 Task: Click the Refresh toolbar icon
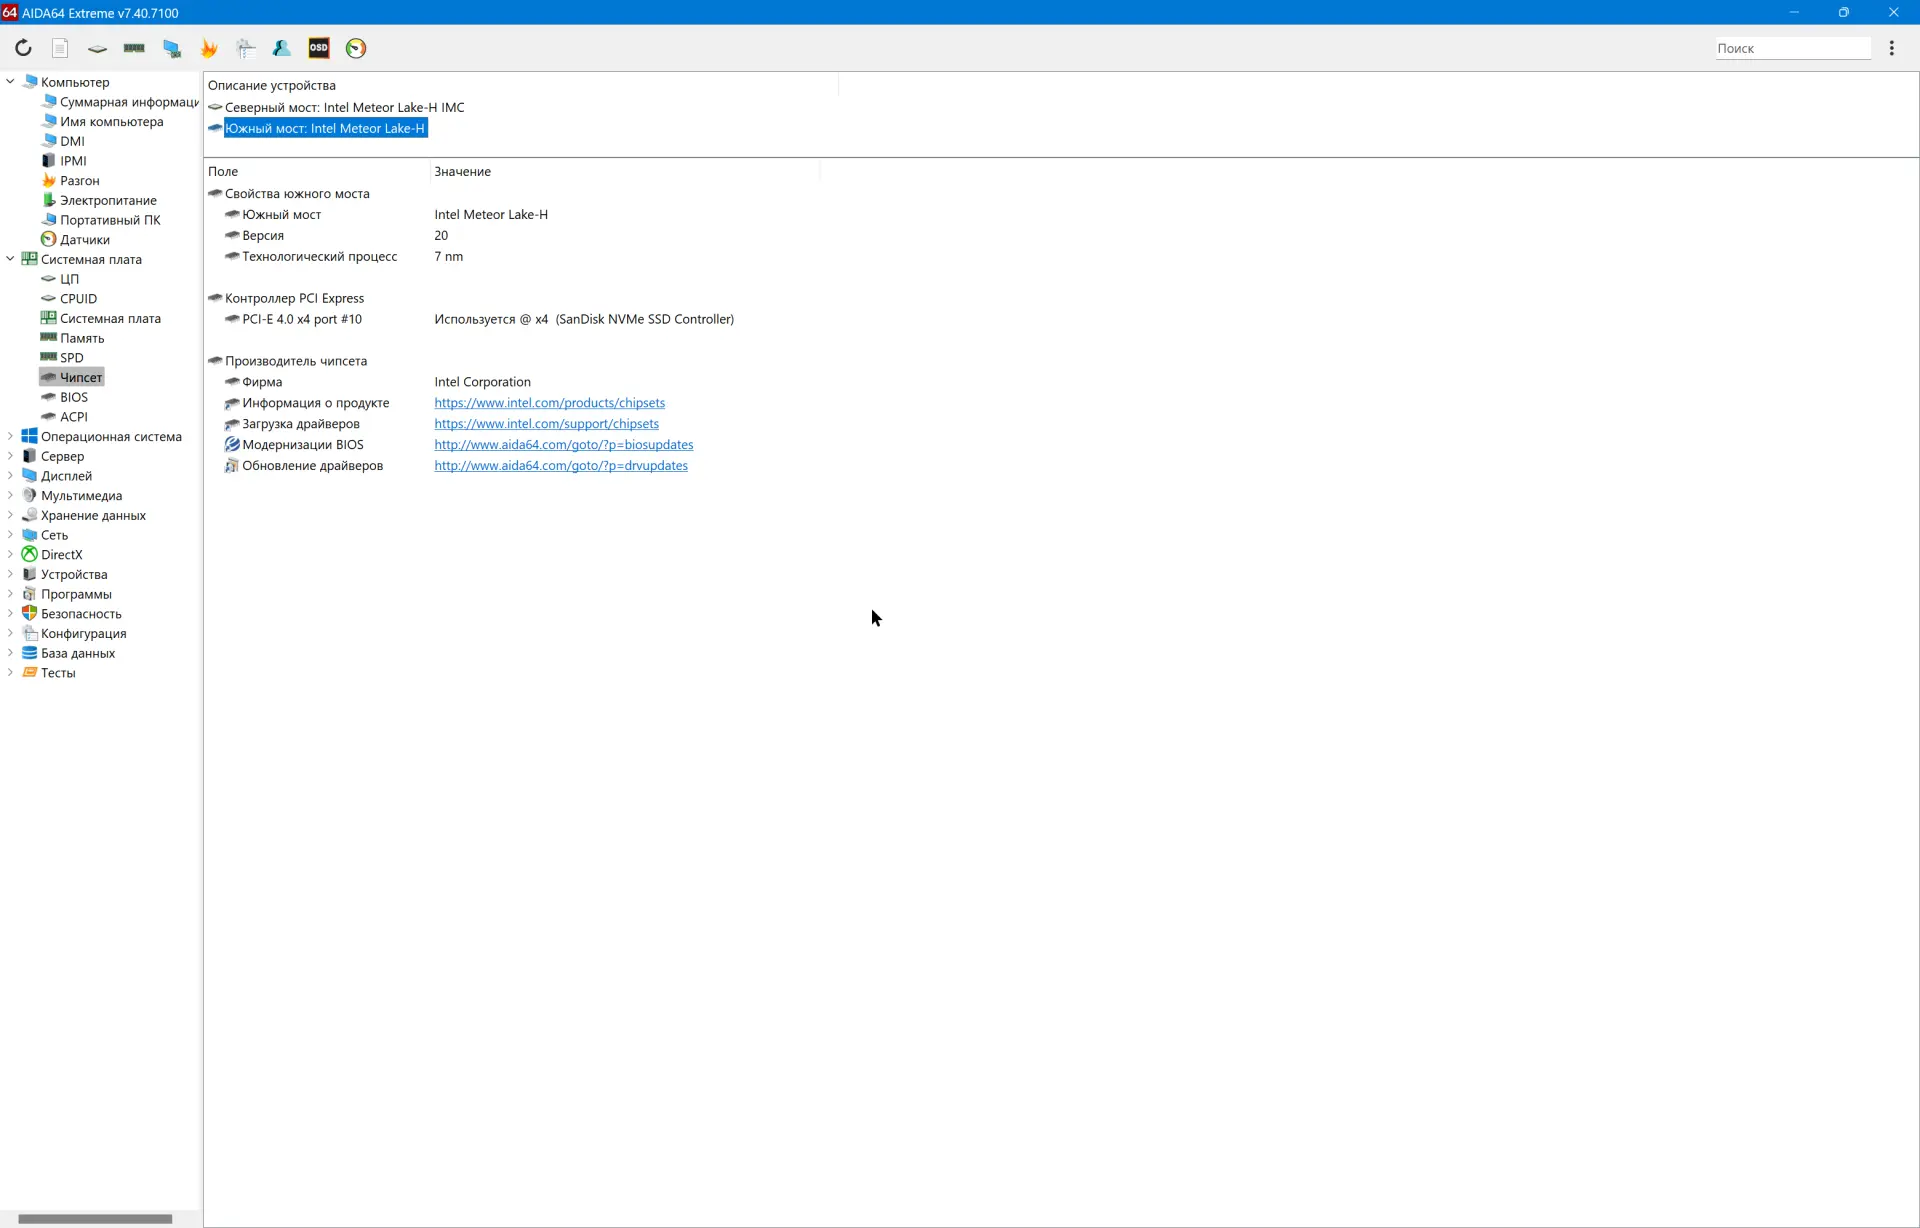[23, 48]
